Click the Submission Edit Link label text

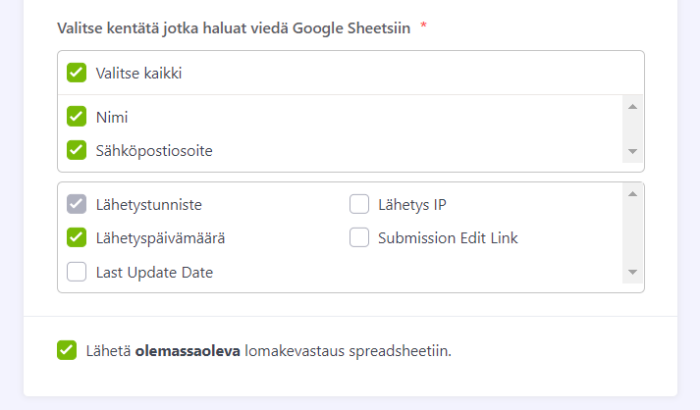coord(447,238)
